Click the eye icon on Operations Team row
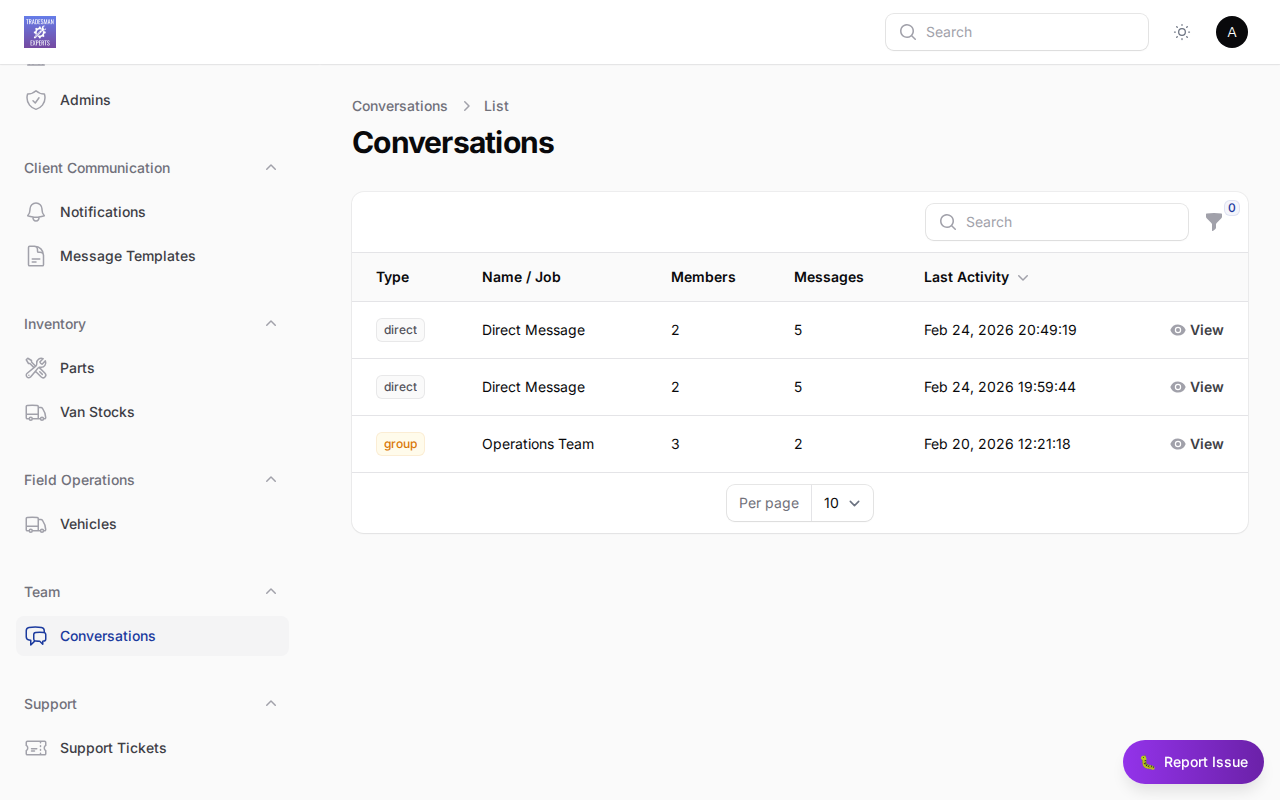The width and height of the screenshot is (1280, 800). [1178, 444]
